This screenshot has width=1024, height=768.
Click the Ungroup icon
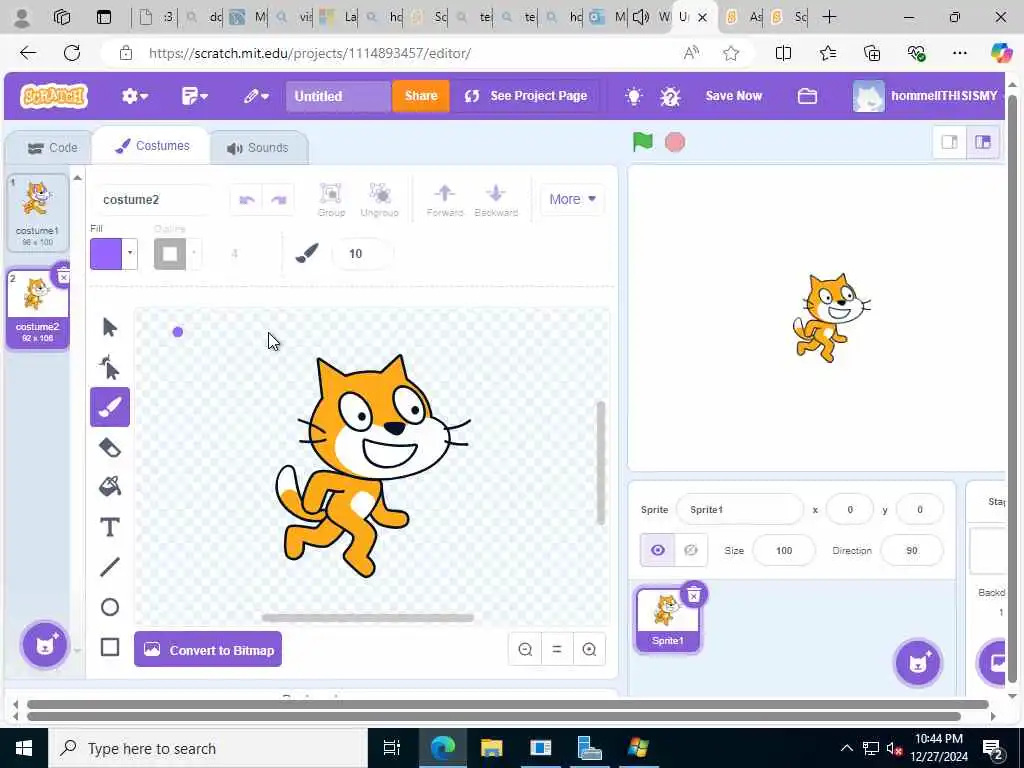point(379,200)
